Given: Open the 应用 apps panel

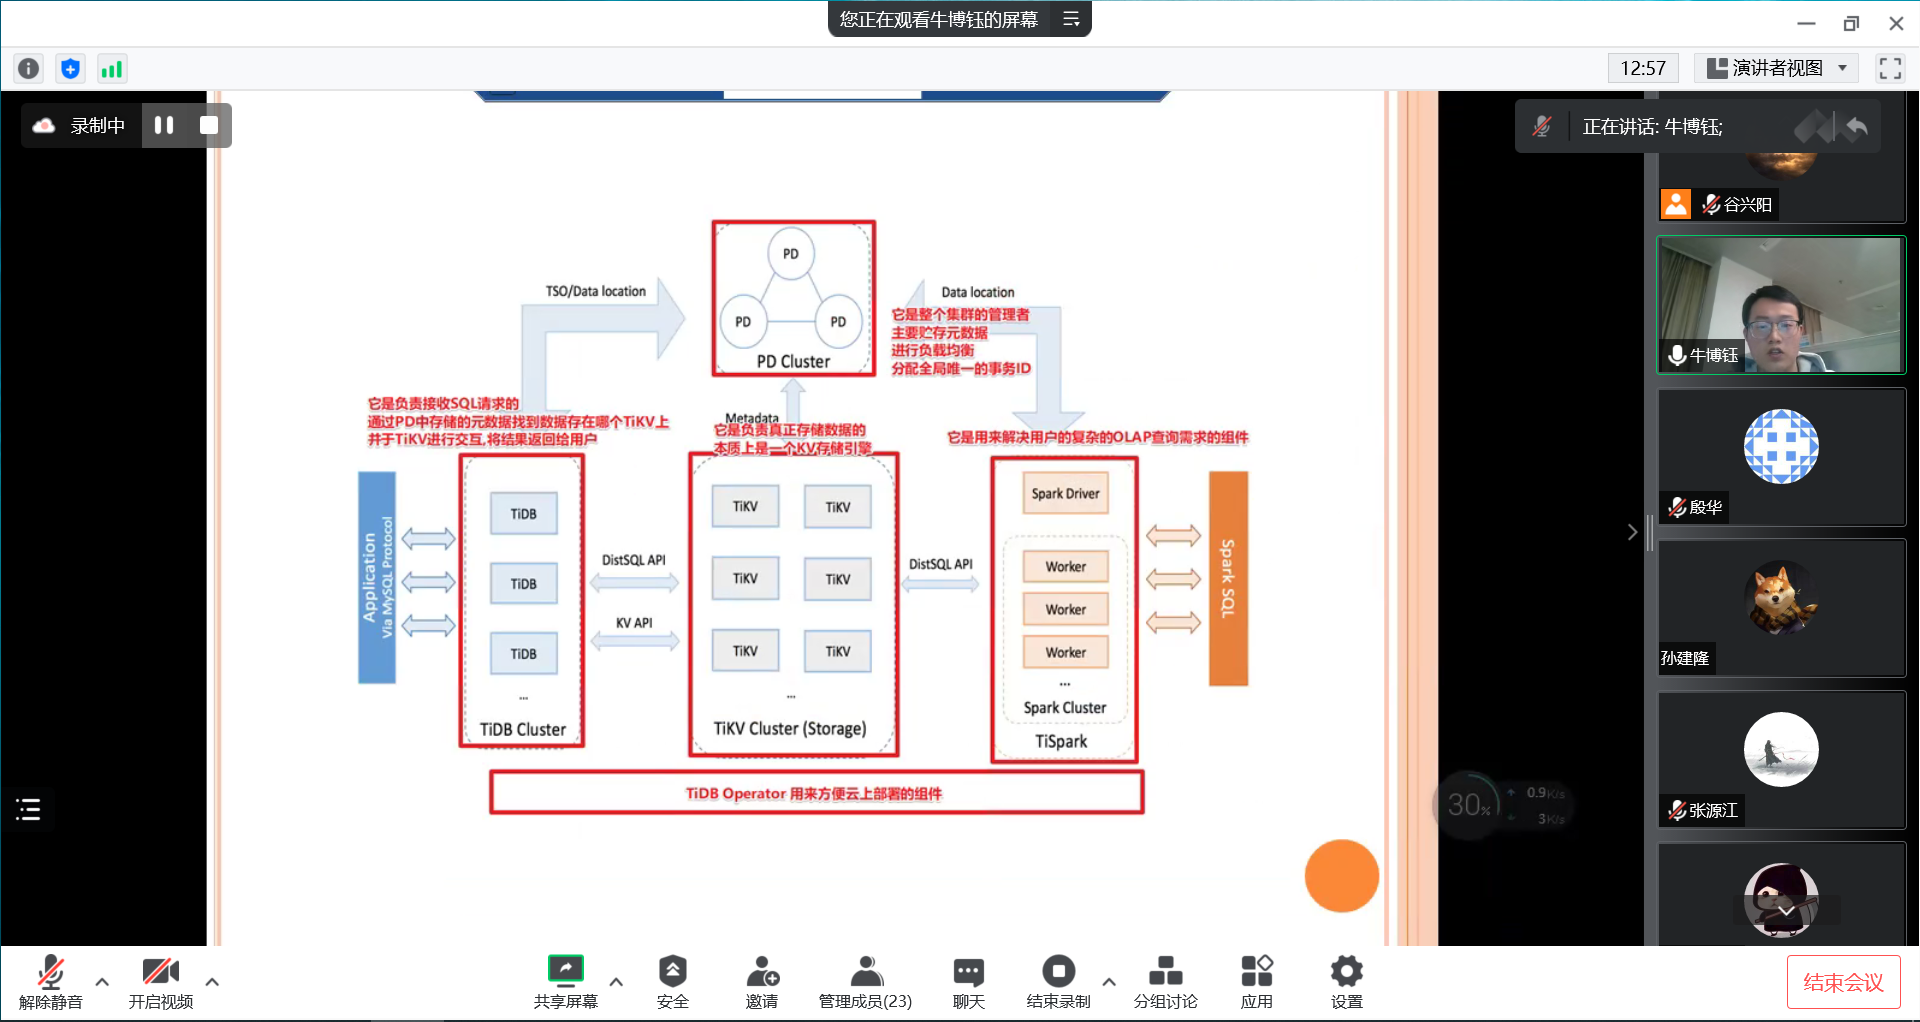Looking at the screenshot, I should (x=1257, y=982).
